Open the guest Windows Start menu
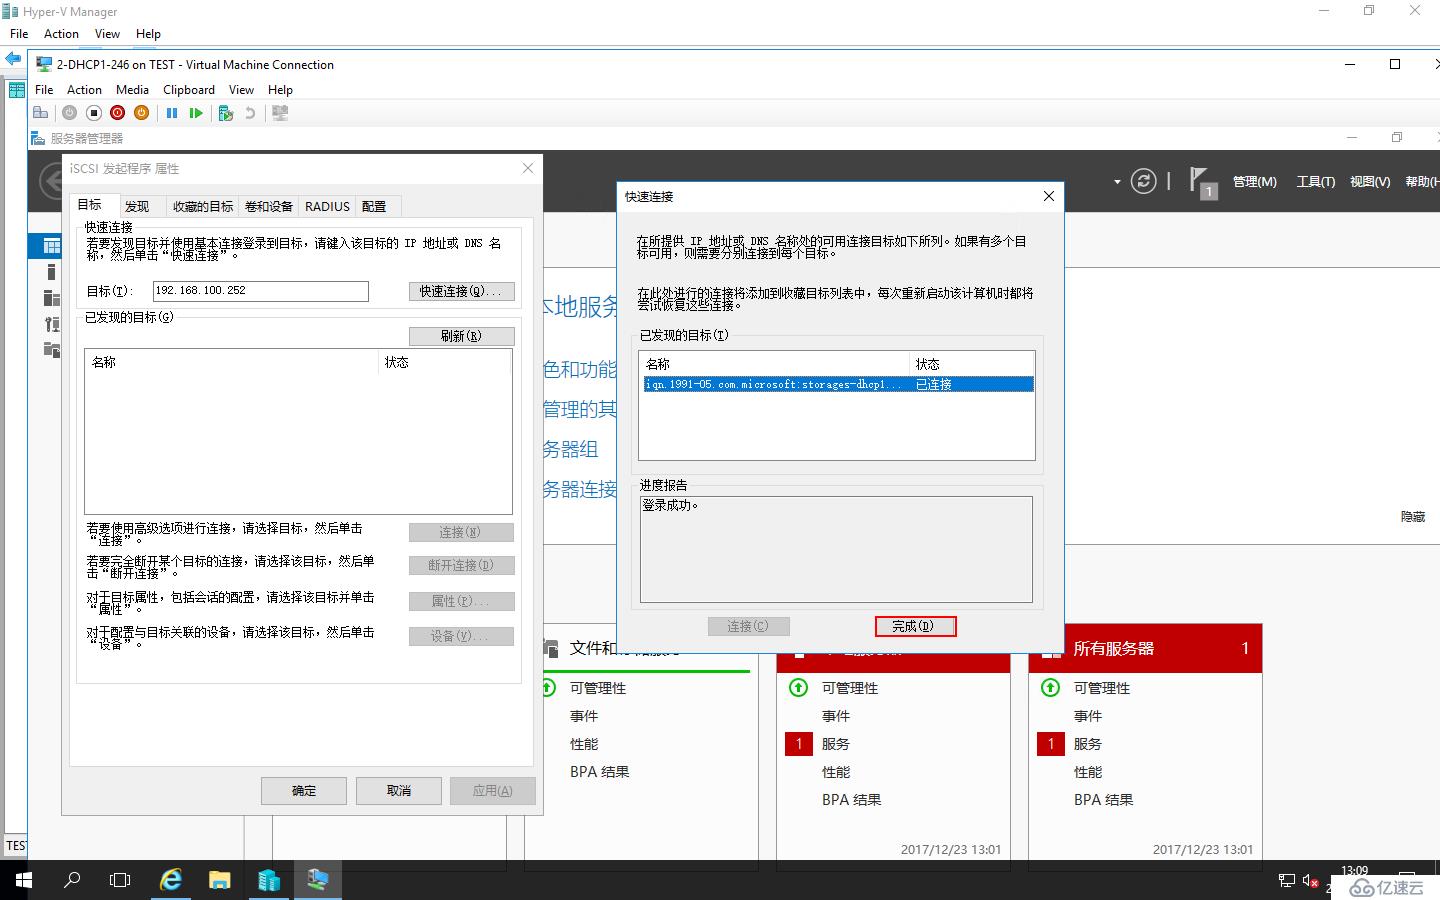 tap(24, 880)
